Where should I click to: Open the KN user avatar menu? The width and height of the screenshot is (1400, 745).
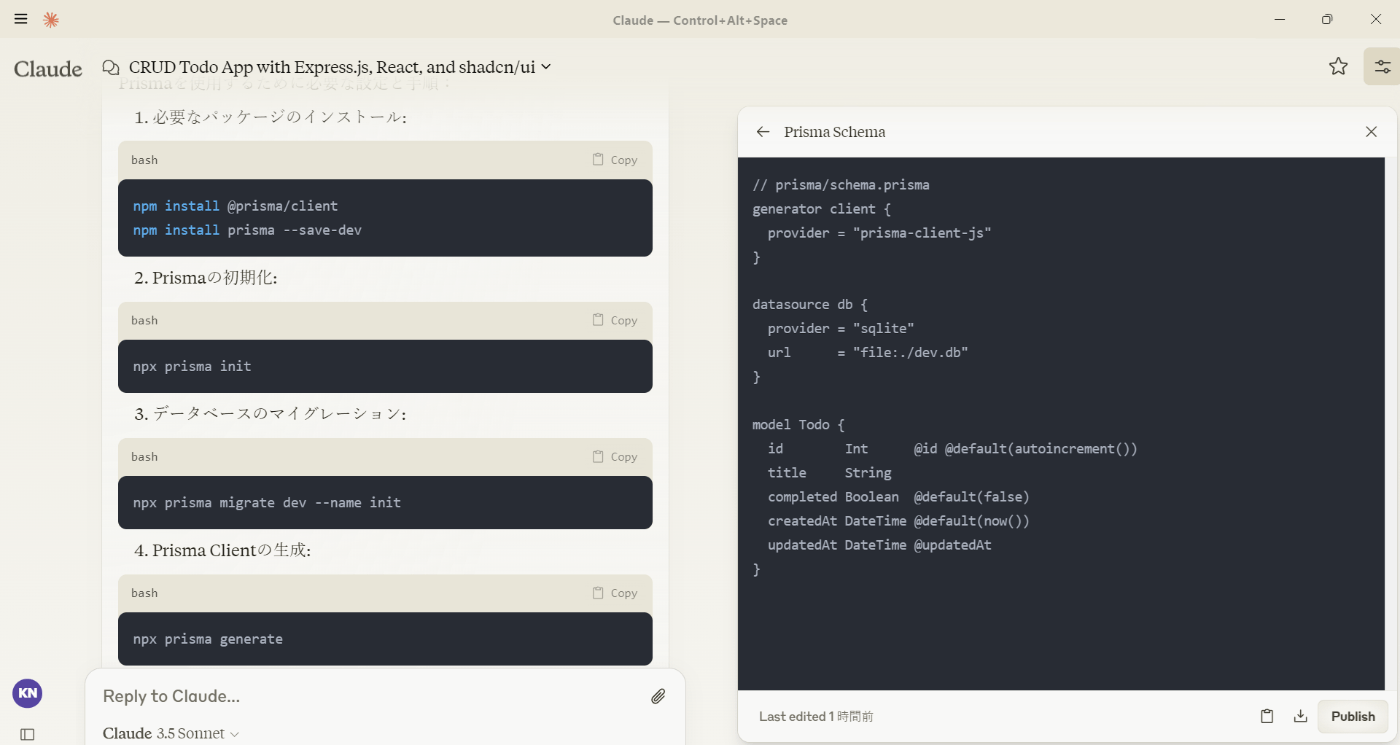(27, 692)
